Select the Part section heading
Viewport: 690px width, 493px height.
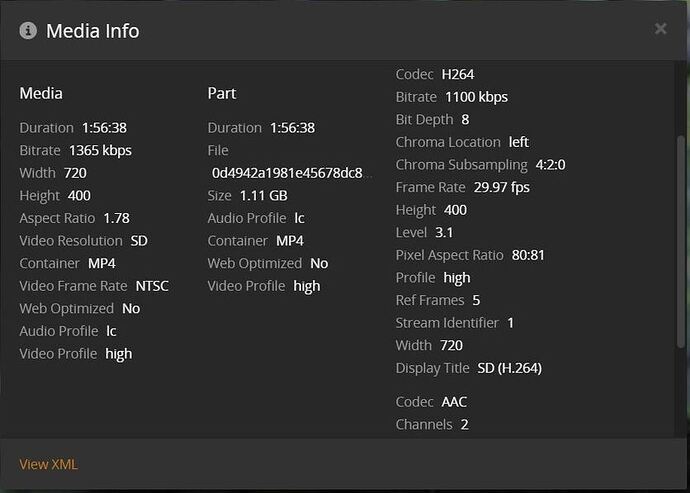(x=221, y=93)
